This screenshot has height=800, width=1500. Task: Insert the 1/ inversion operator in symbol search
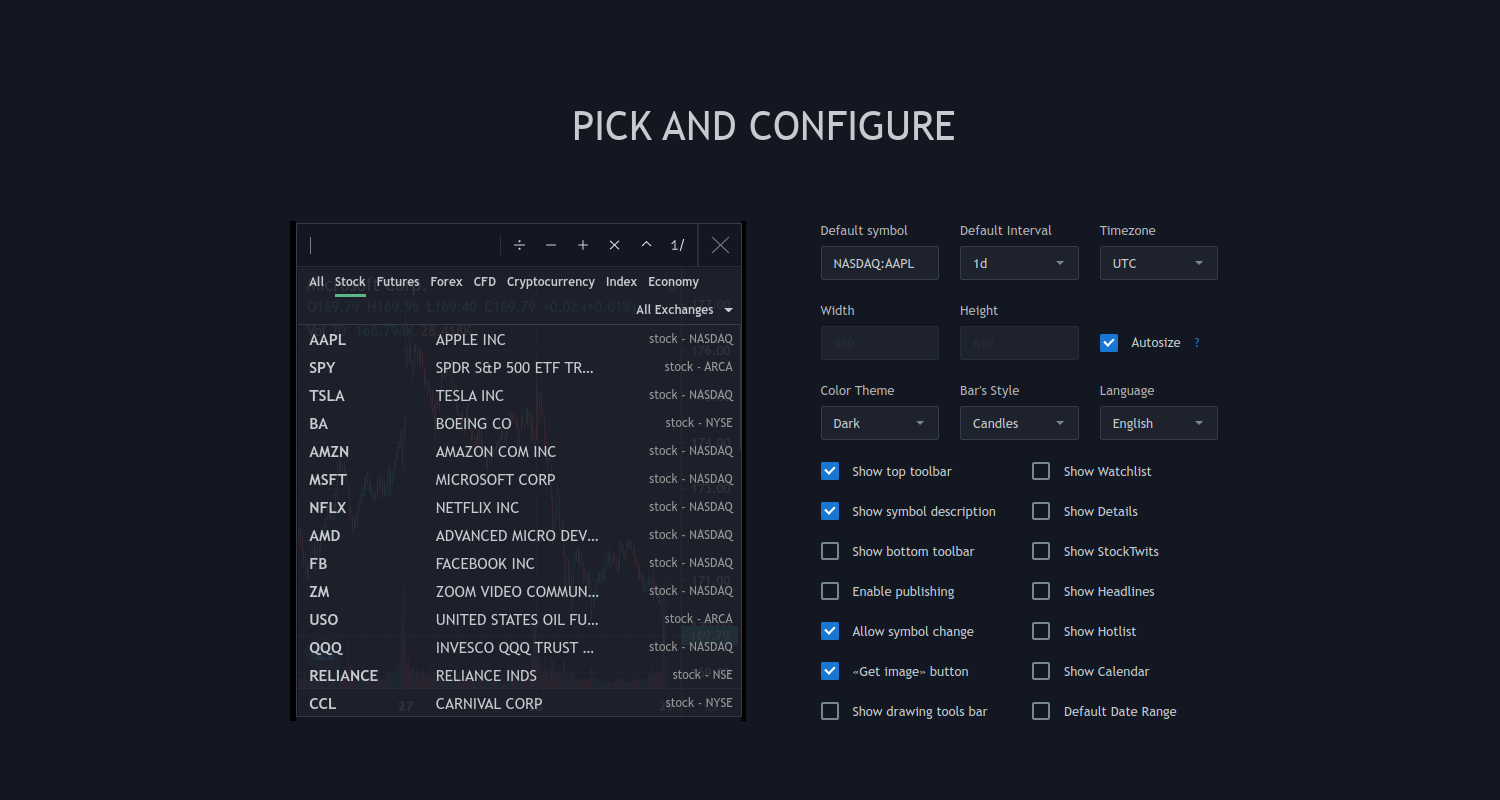tap(677, 245)
